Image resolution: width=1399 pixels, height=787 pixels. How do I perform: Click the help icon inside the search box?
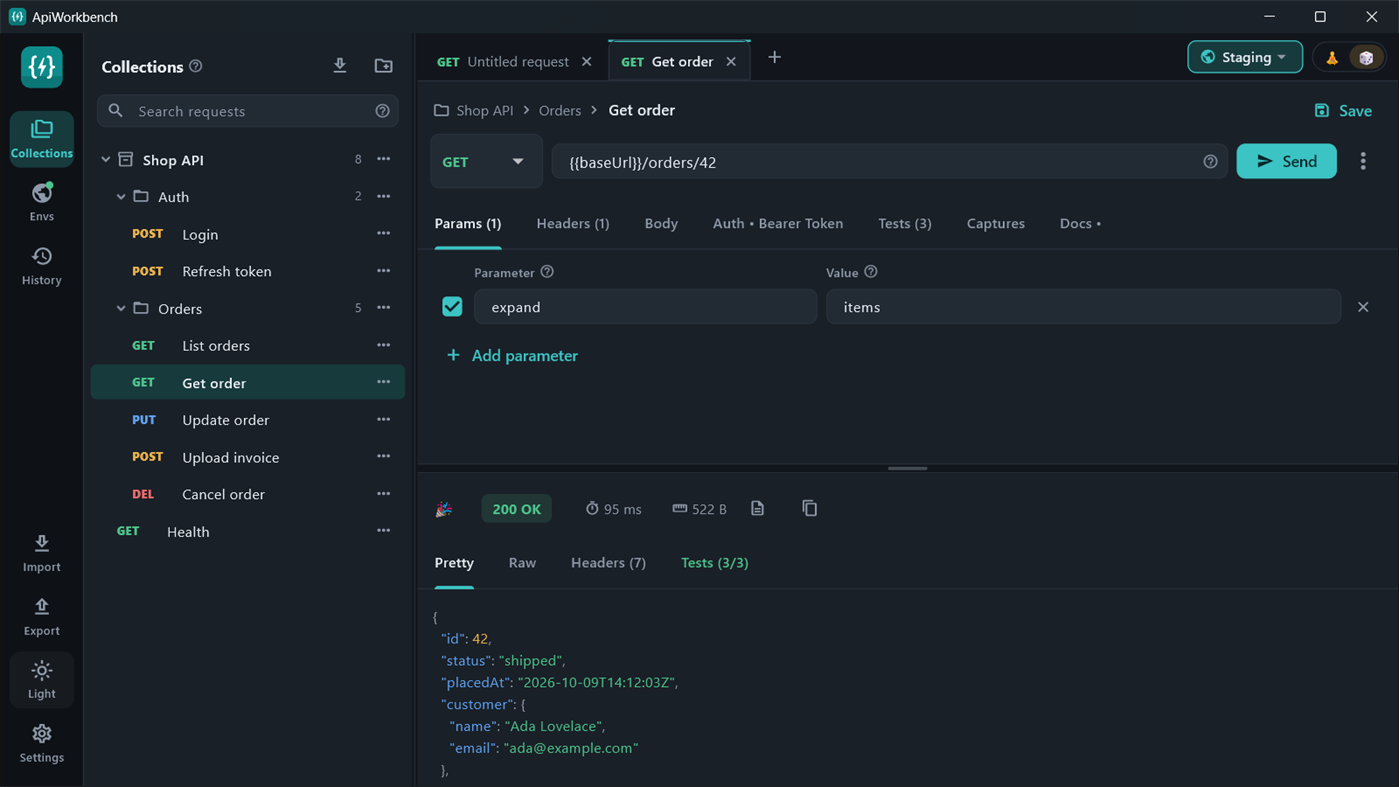[382, 111]
